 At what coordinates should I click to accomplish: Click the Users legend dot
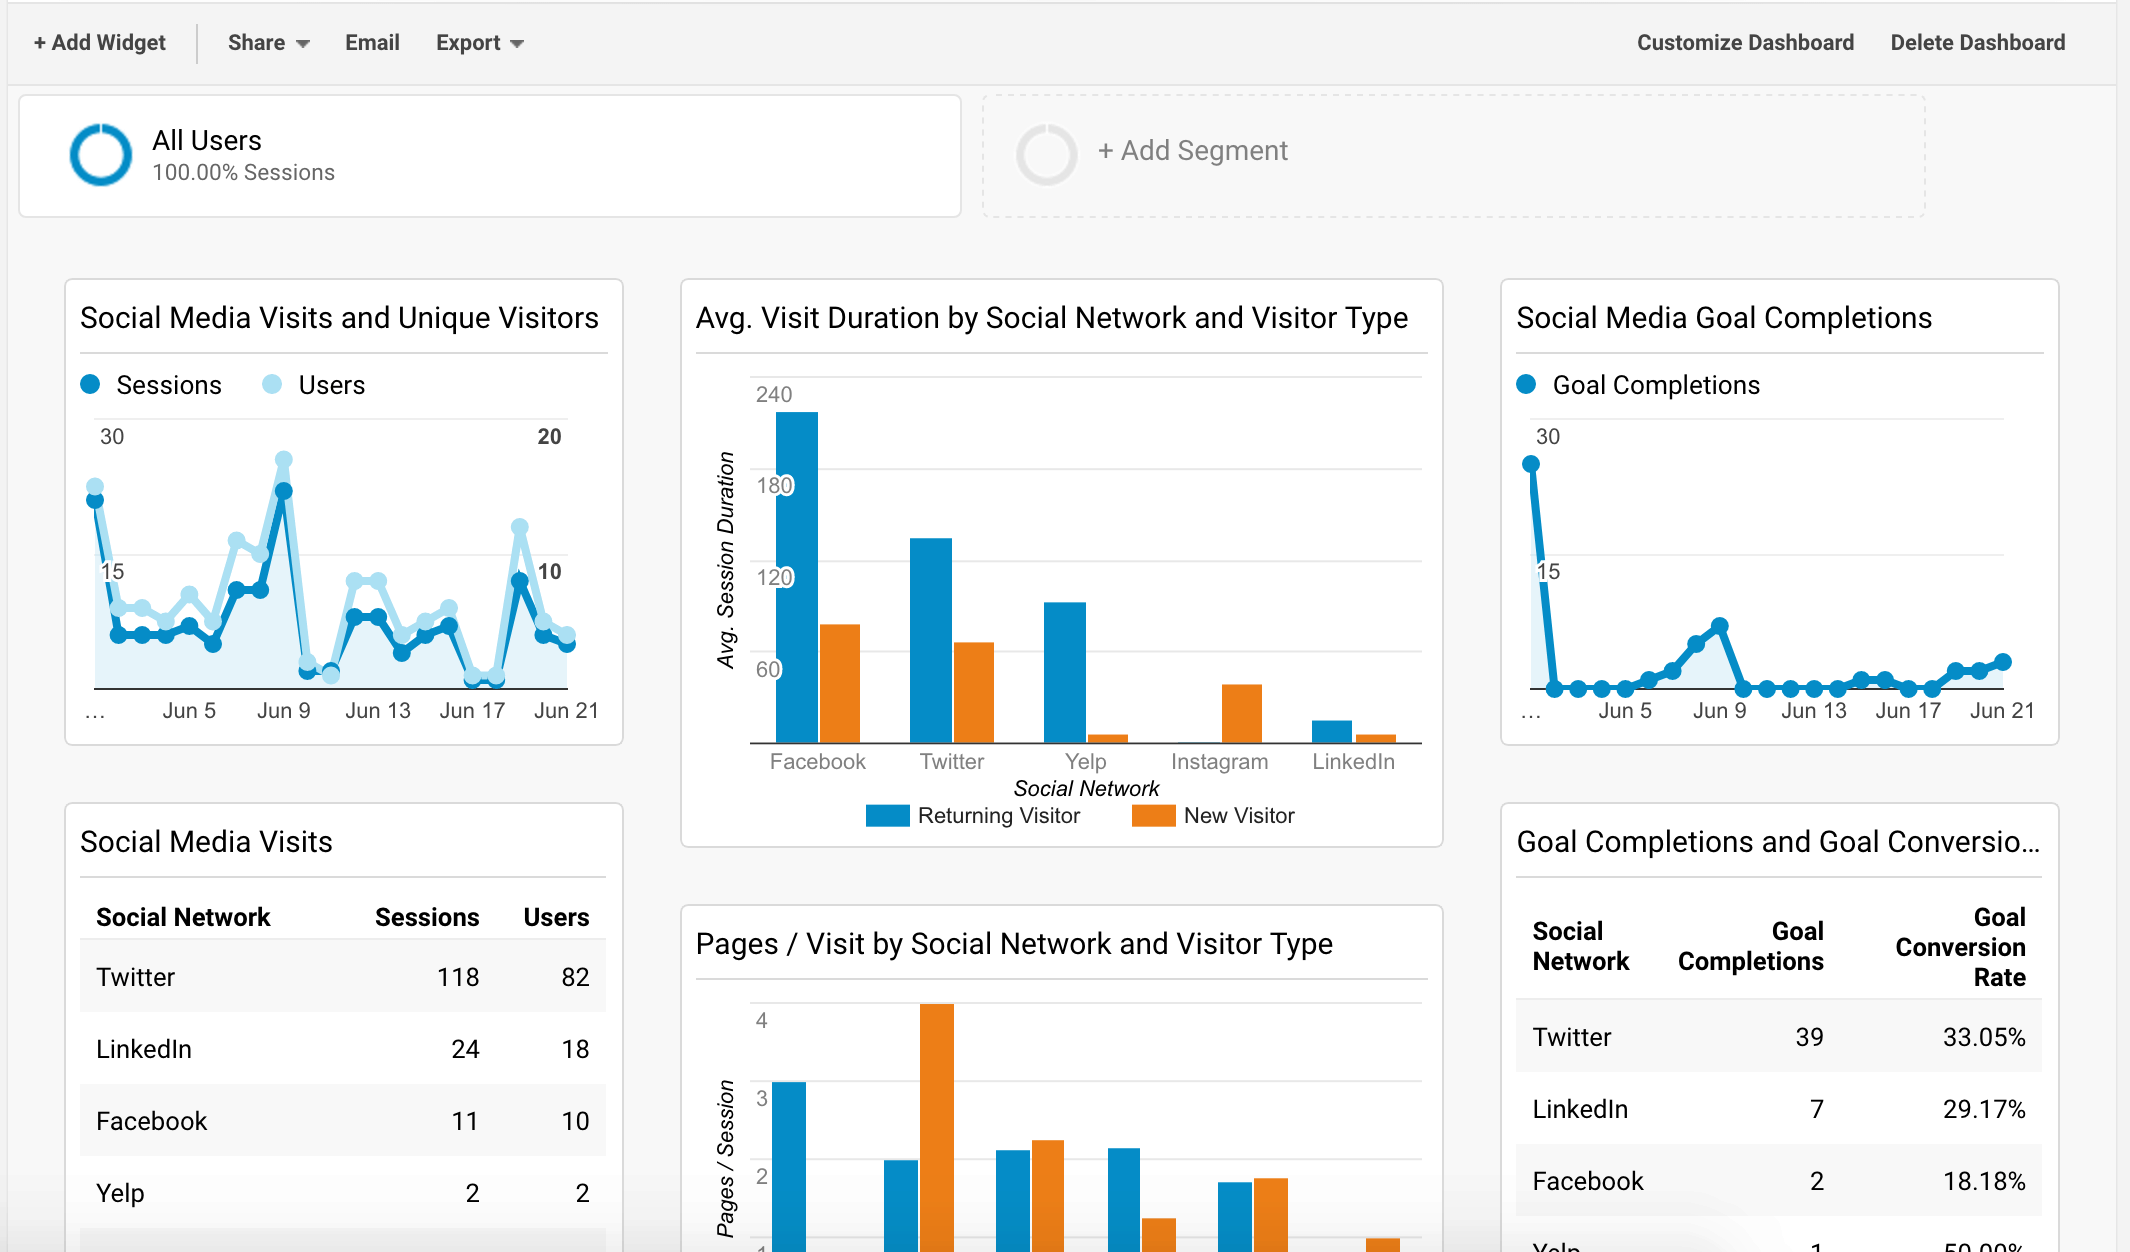pos(272,385)
